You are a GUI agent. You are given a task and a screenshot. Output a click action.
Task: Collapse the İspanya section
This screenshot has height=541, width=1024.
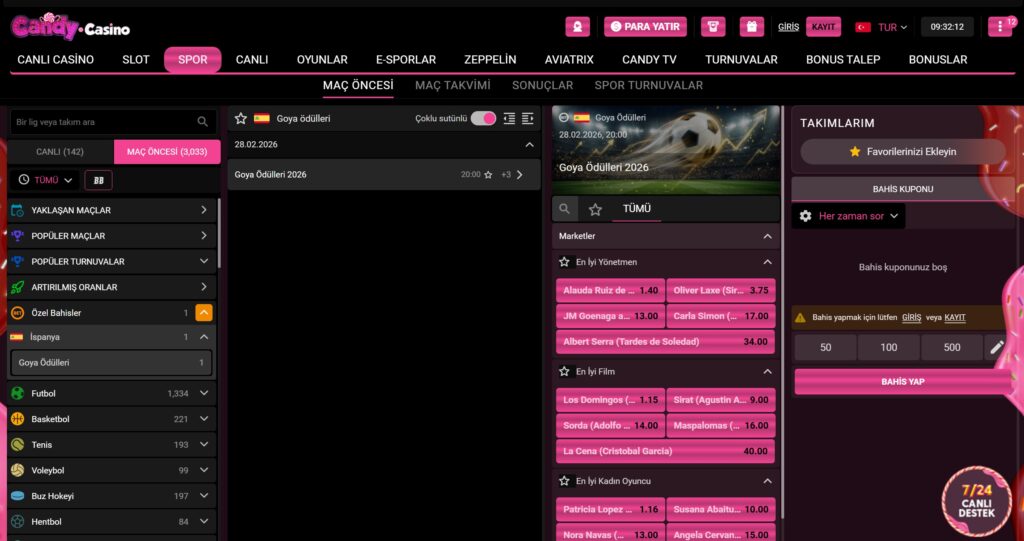click(204, 337)
